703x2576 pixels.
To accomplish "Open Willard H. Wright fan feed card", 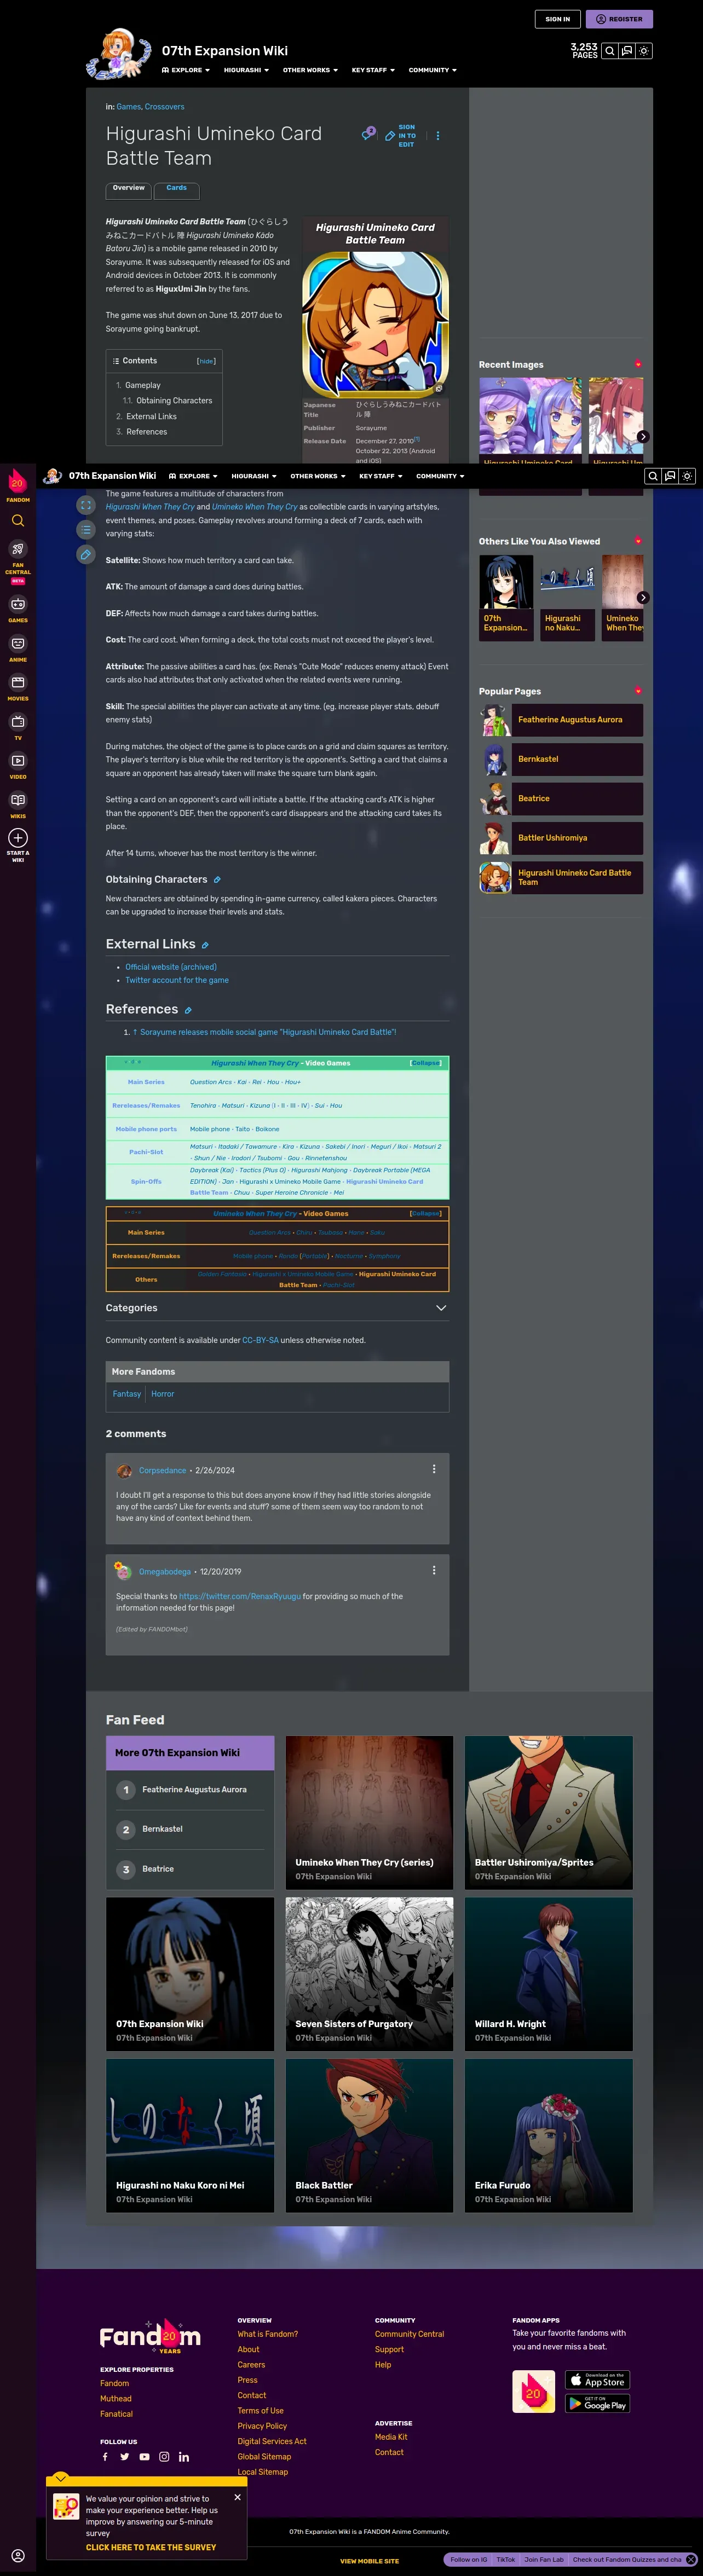I will click(549, 1974).
